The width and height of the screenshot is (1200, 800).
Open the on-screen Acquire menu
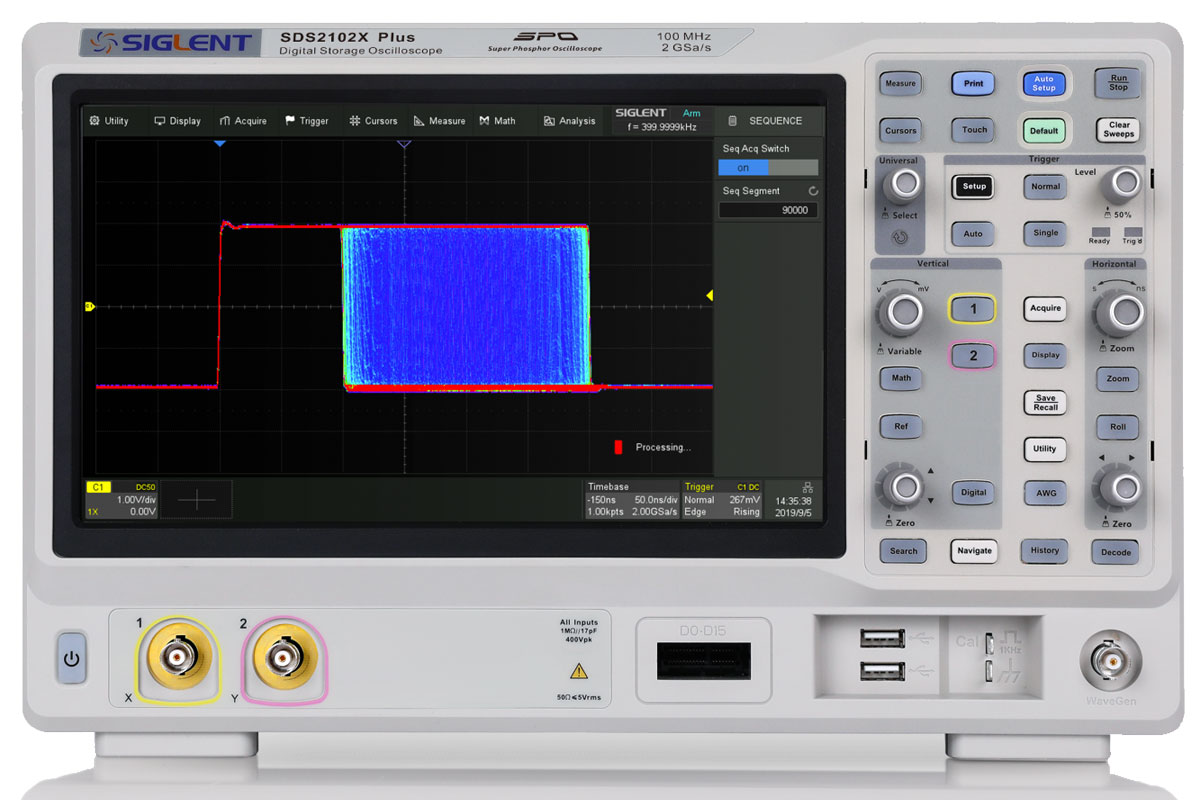(243, 121)
